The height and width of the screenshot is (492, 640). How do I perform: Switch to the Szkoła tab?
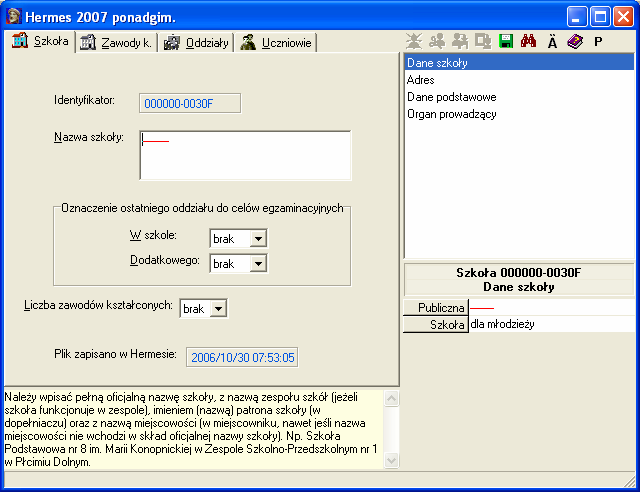tap(40, 41)
